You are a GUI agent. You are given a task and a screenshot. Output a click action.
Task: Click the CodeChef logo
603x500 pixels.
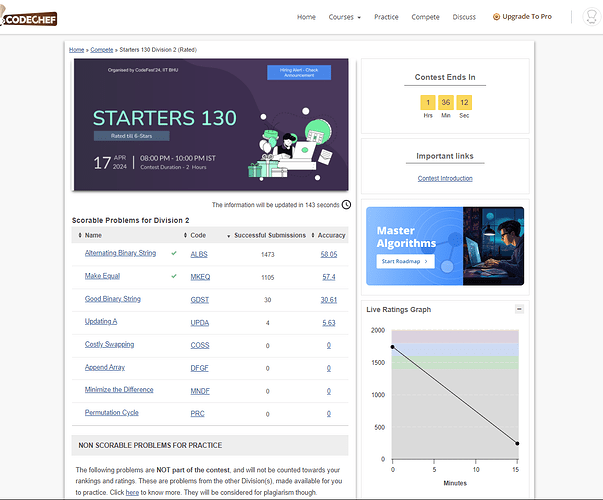tap(29, 17)
